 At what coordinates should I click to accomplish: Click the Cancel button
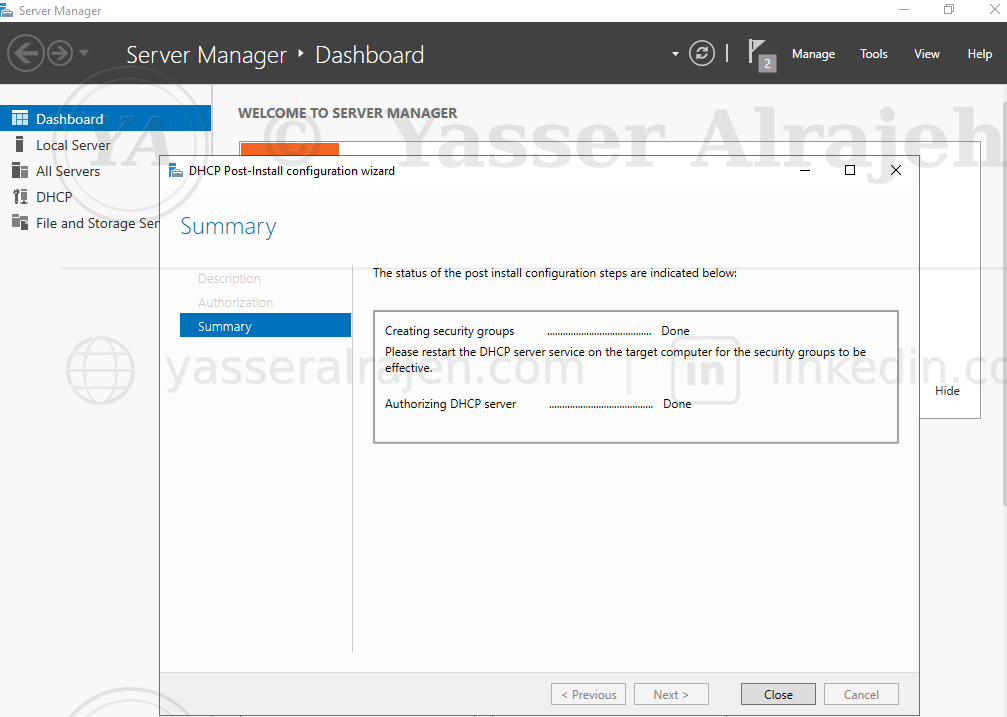pyautogui.click(x=861, y=695)
